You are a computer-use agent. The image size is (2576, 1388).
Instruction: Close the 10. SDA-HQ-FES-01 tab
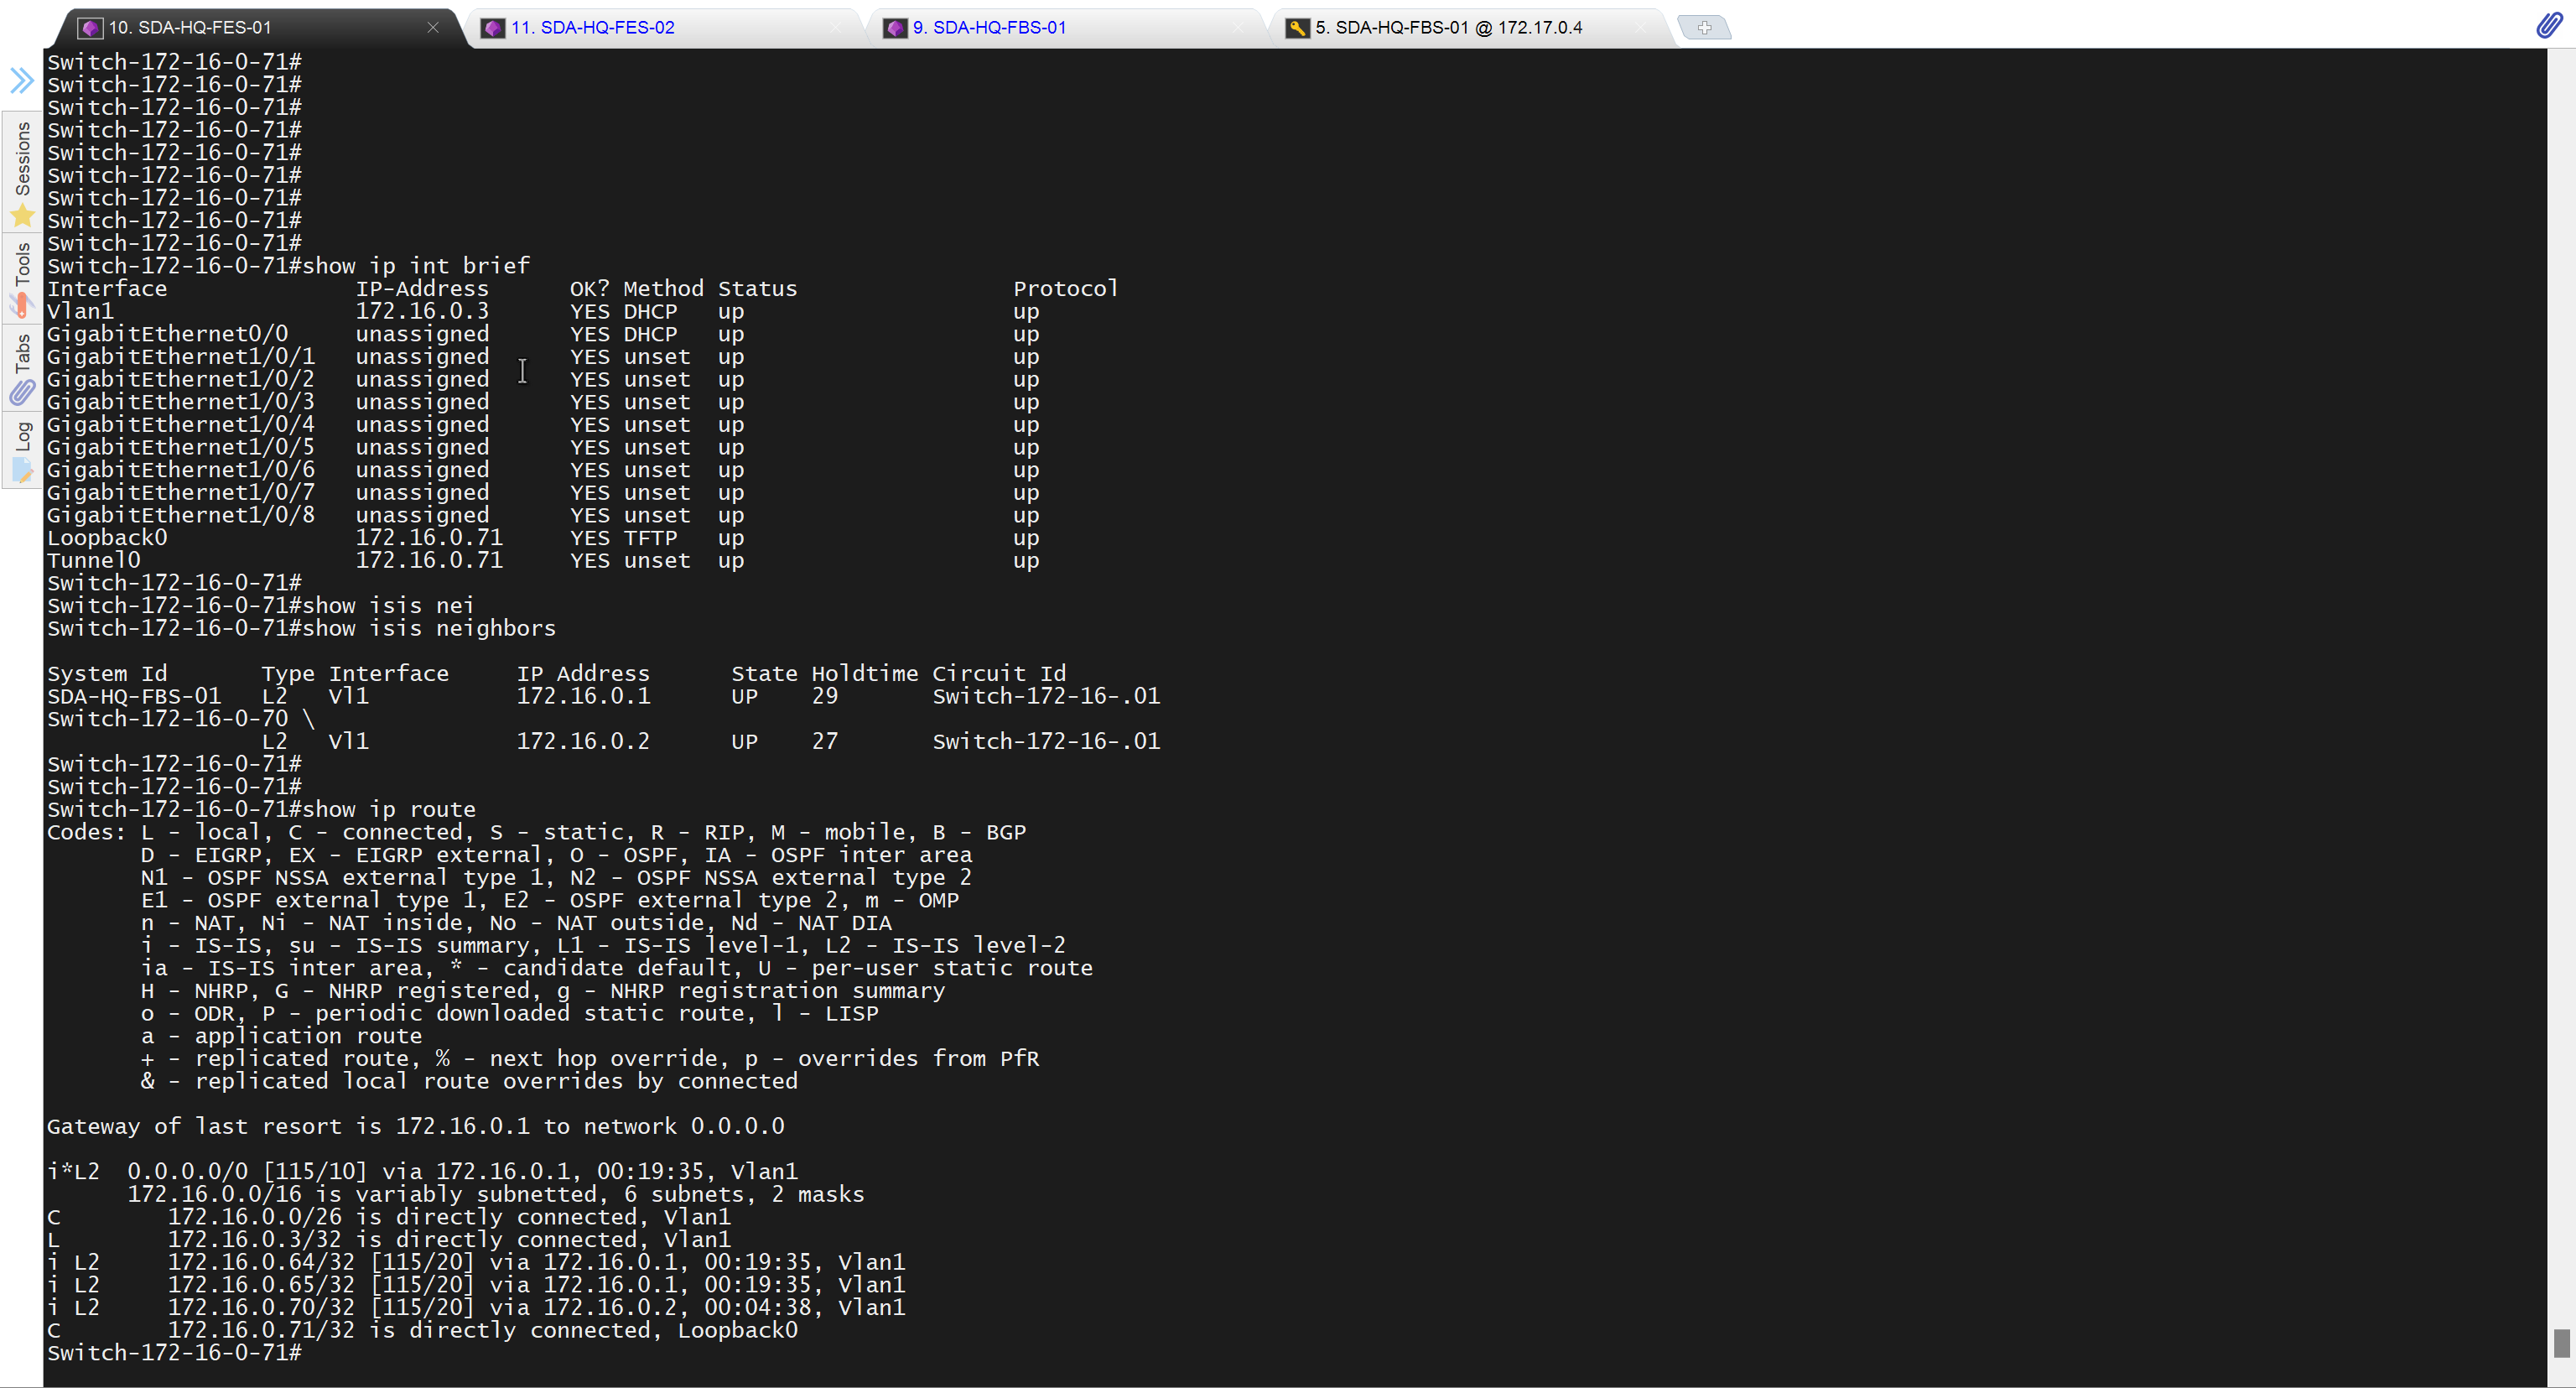coord(433,27)
